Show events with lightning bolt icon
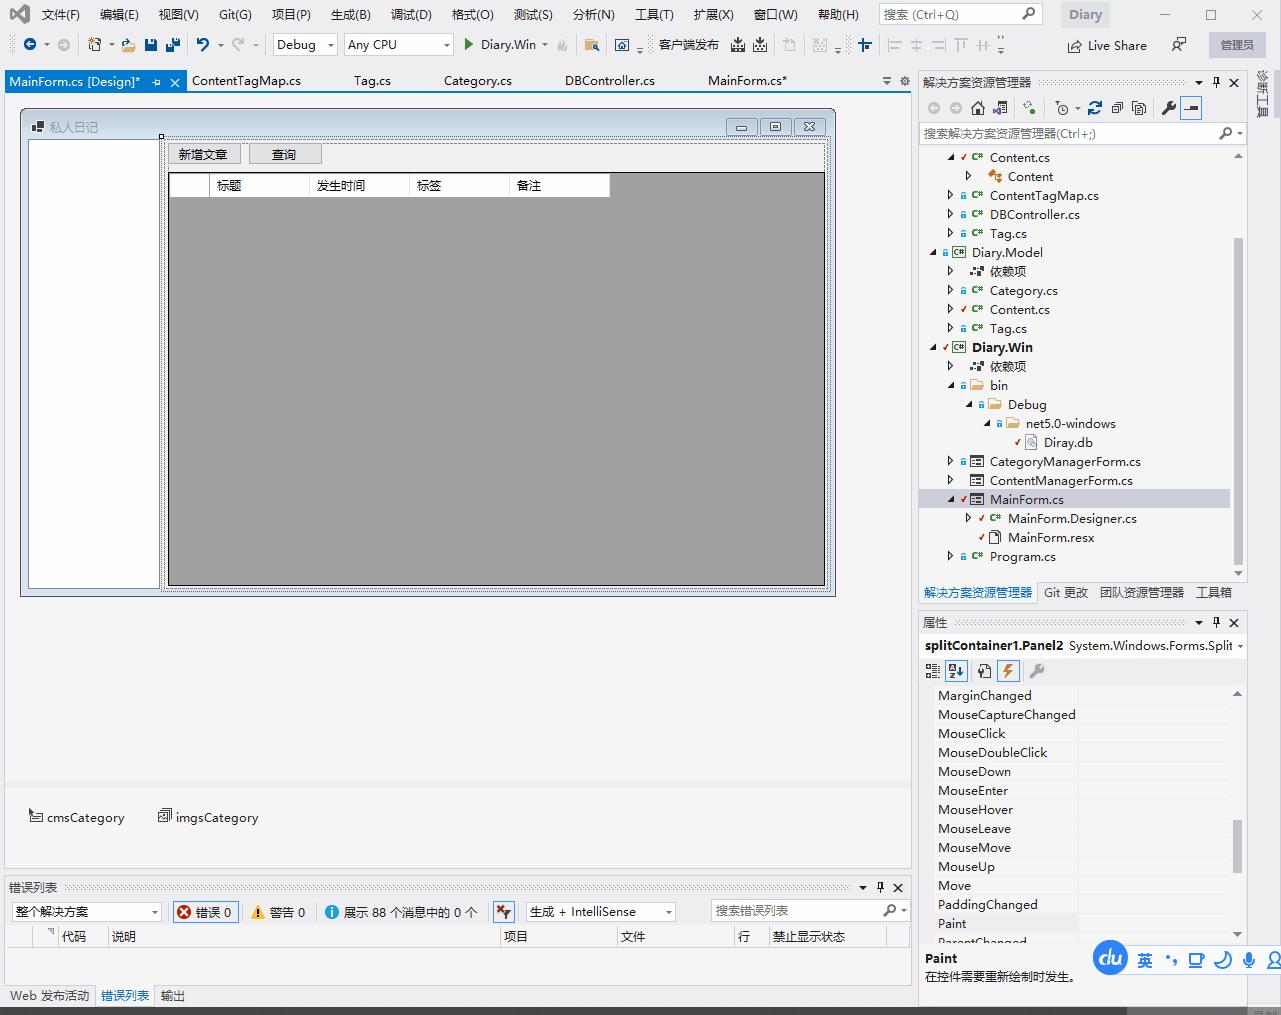This screenshot has height=1015, width=1281. [1008, 671]
